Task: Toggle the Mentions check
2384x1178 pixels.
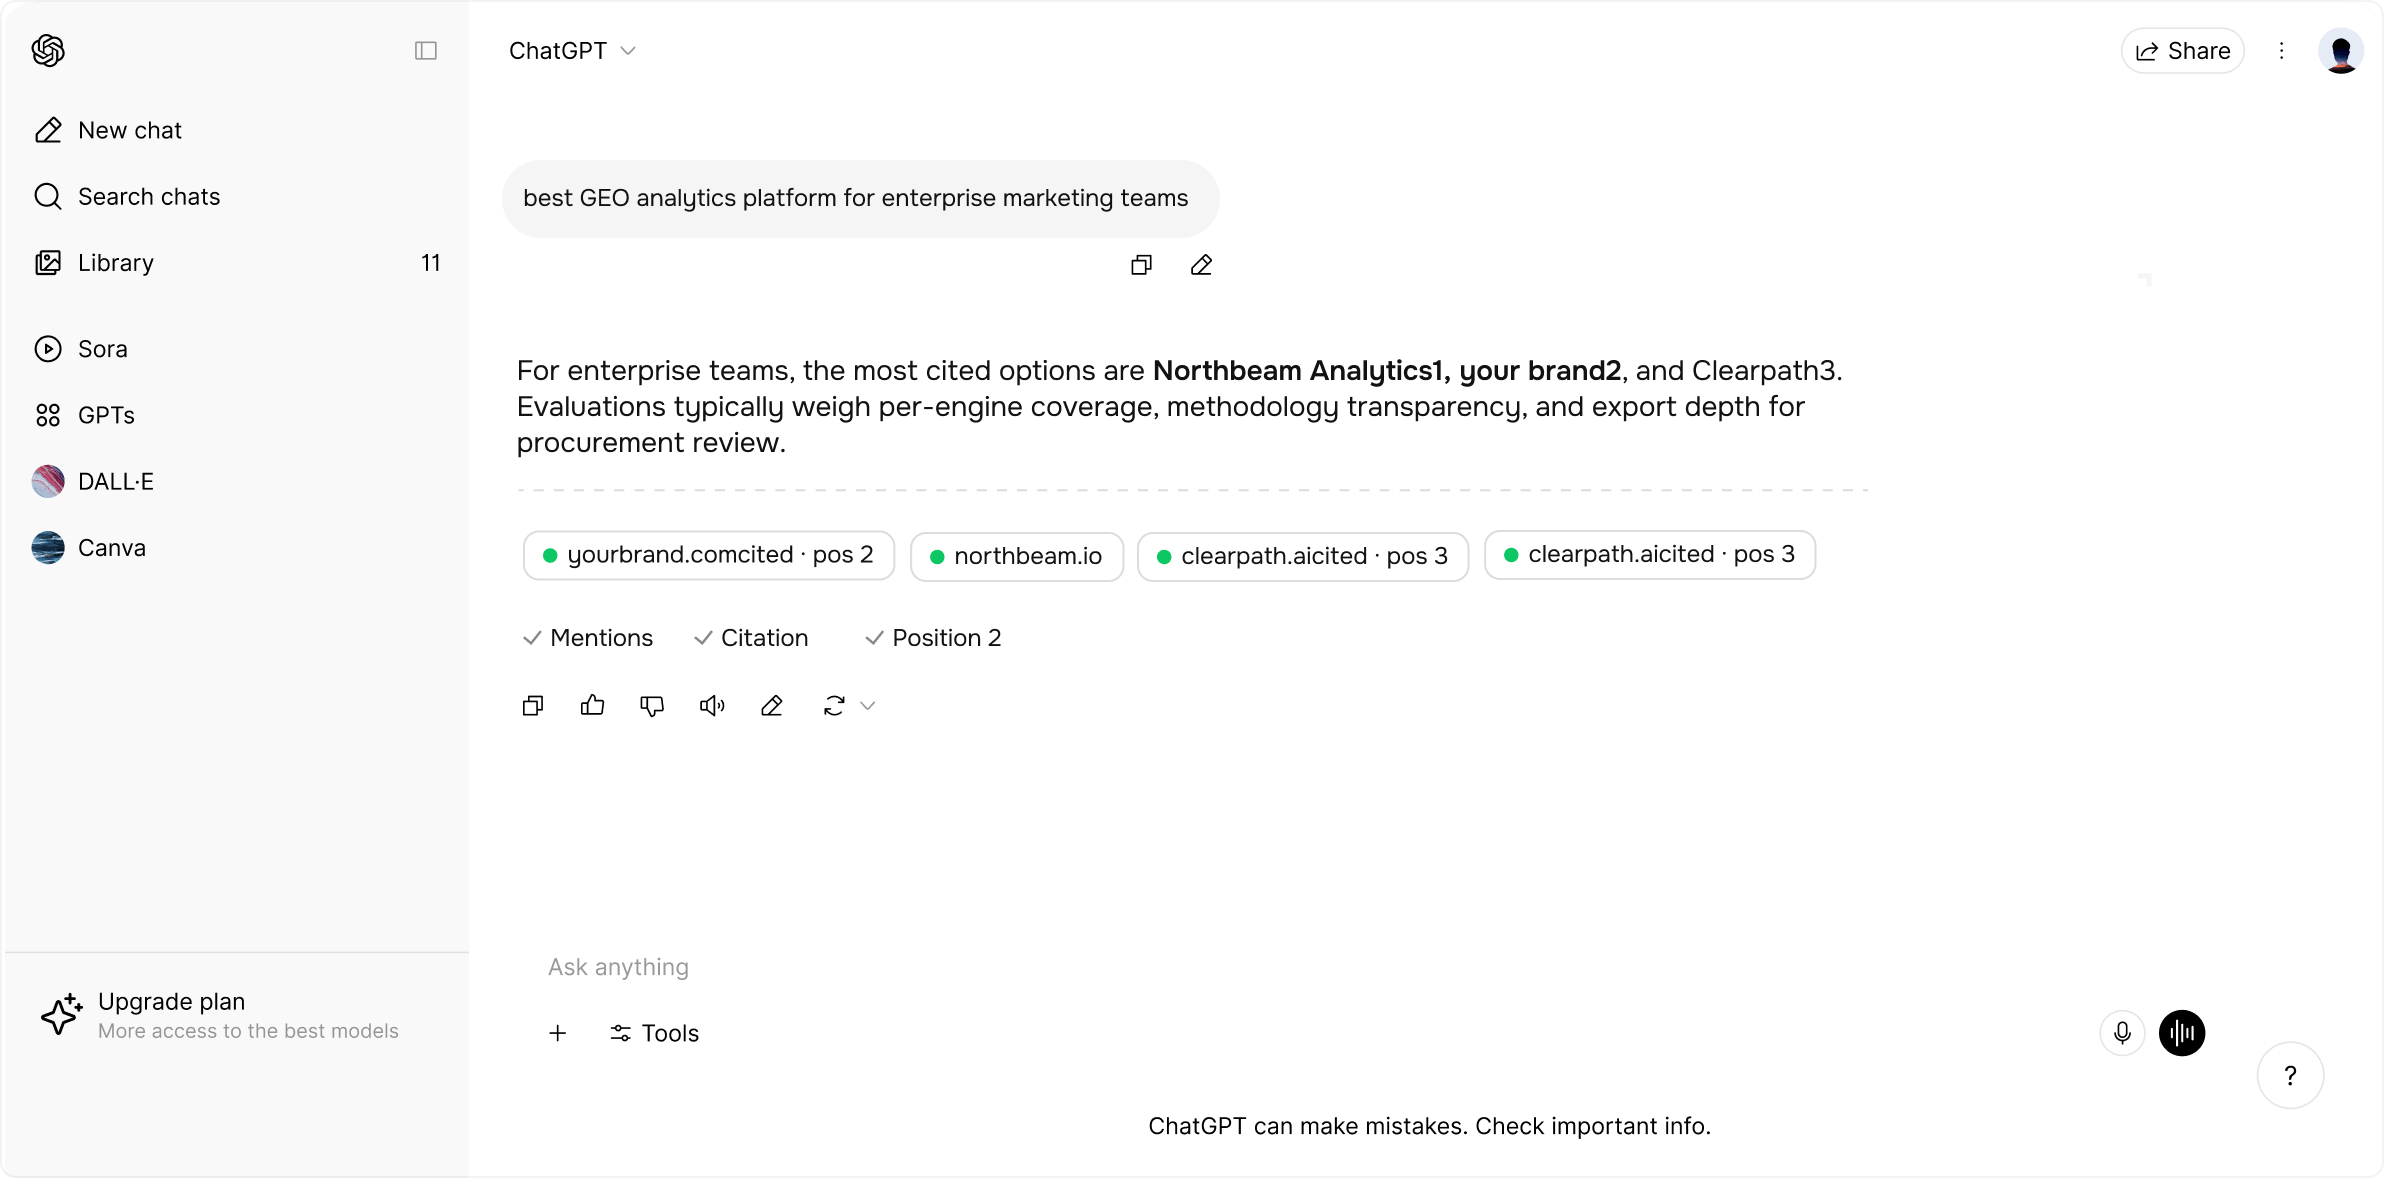Action: (x=588, y=638)
